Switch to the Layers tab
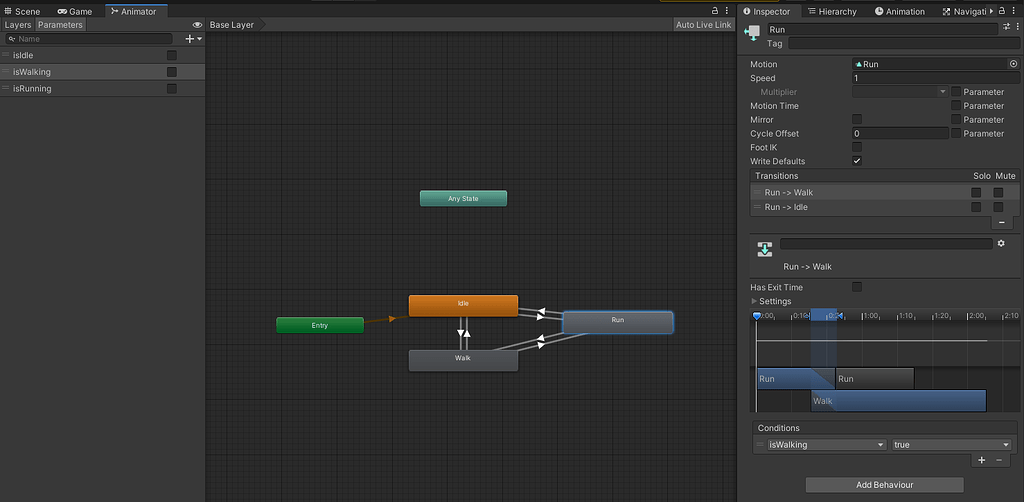The image size is (1024, 502). (18, 25)
